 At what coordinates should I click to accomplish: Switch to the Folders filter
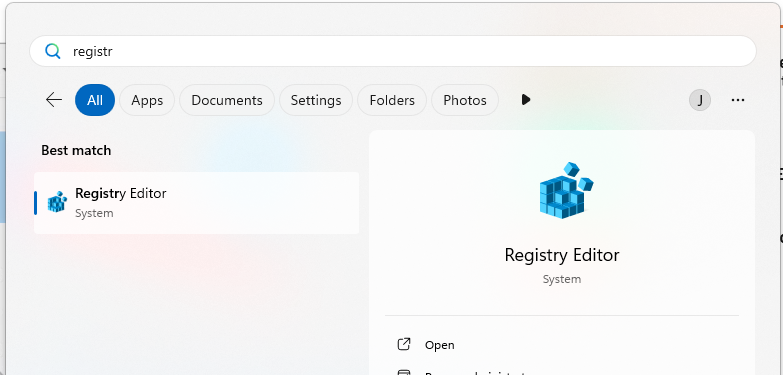tap(392, 100)
